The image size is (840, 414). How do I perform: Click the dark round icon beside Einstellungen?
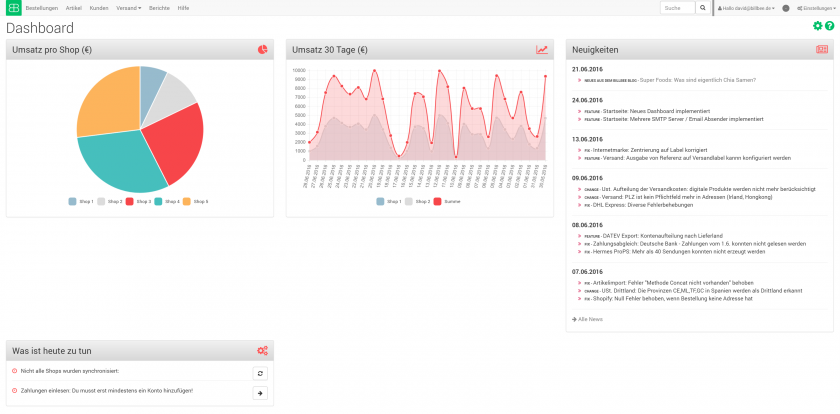point(785,9)
